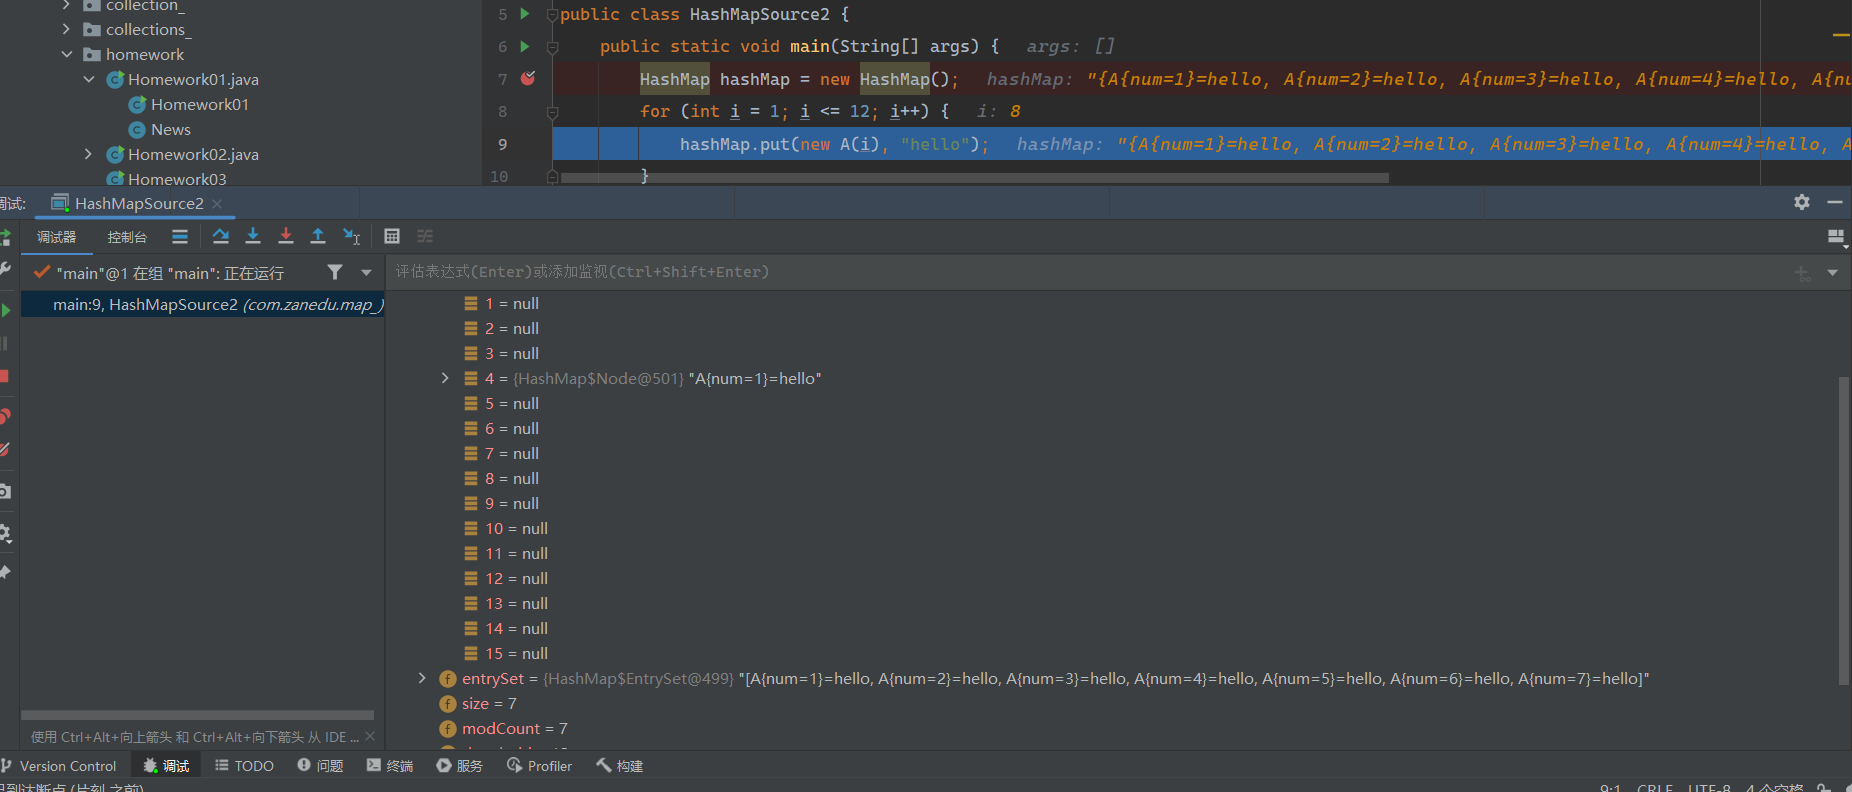Click the Step Over debugger icon
Viewport: 1852px width, 792px height.
(221, 236)
